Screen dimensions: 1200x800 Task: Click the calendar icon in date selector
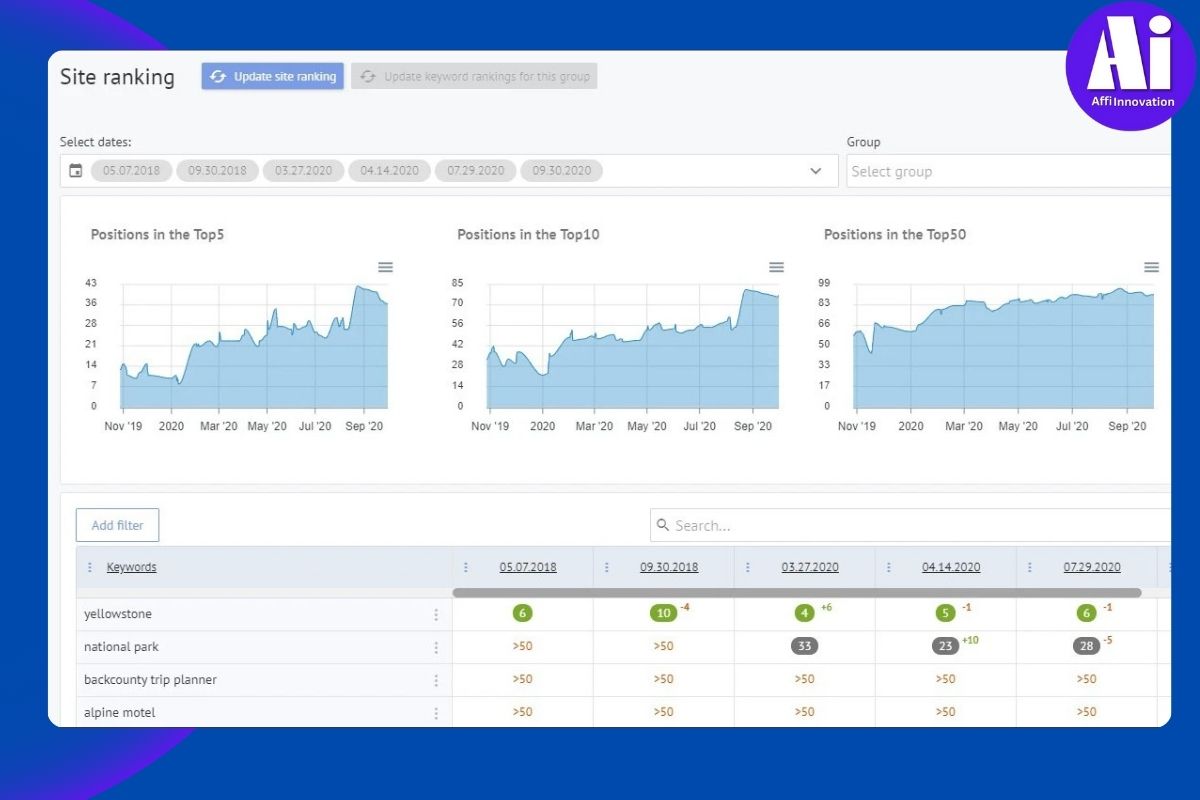click(75, 171)
